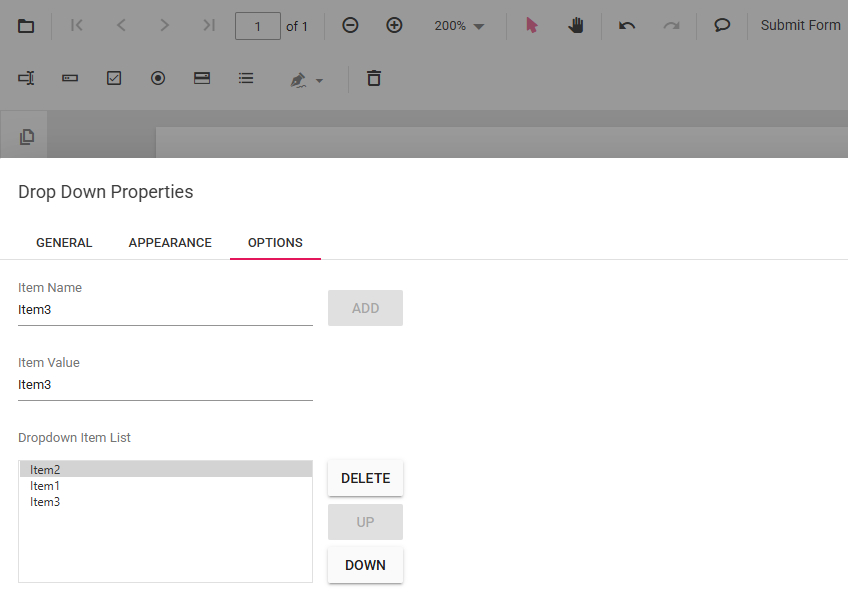Click the Item Name input field
The image size is (848, 593).
point(165,310)
